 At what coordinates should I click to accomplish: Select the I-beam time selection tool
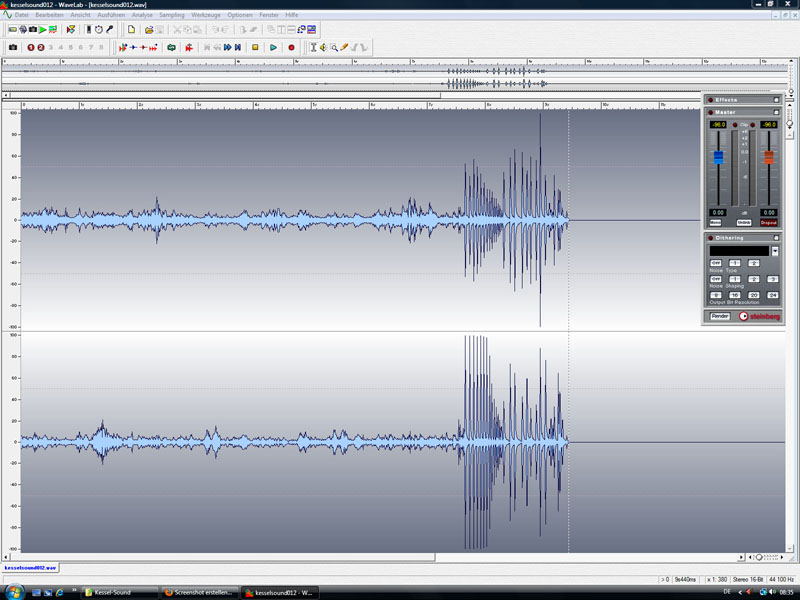[313, 47]
